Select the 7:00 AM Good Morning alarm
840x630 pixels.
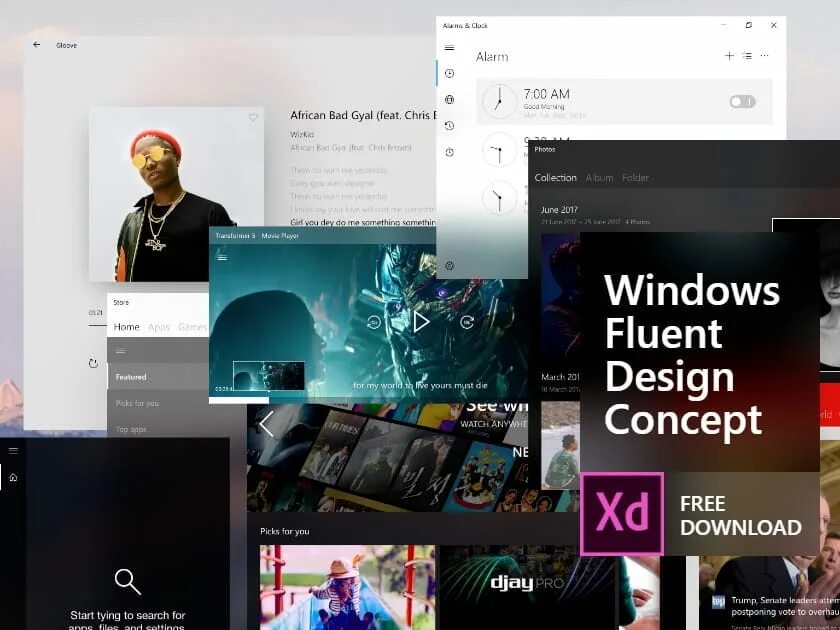pos(625,101)
